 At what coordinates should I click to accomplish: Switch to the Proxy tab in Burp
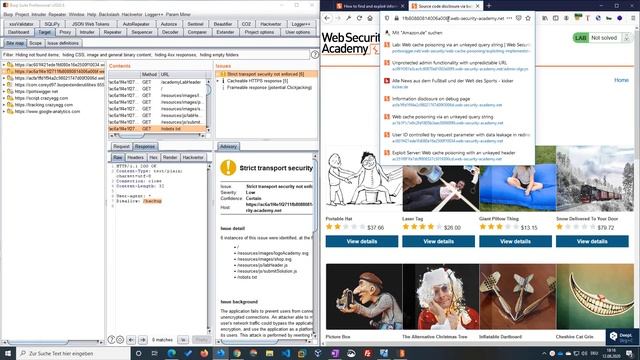[65, 32]
